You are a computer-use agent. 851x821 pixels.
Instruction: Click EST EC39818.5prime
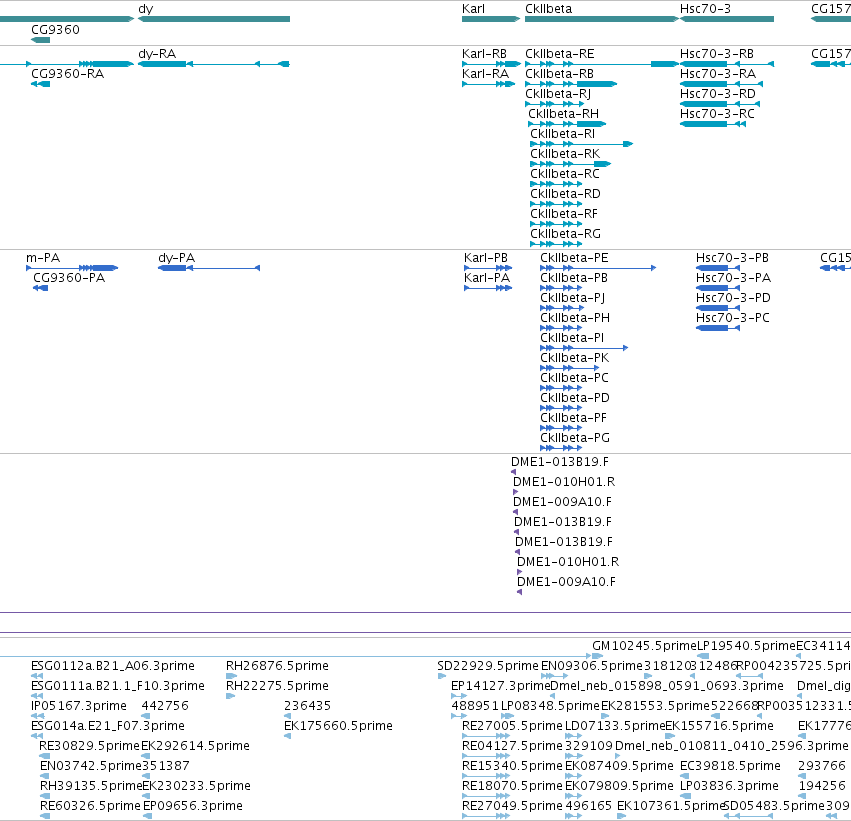[x=685, y=777]
